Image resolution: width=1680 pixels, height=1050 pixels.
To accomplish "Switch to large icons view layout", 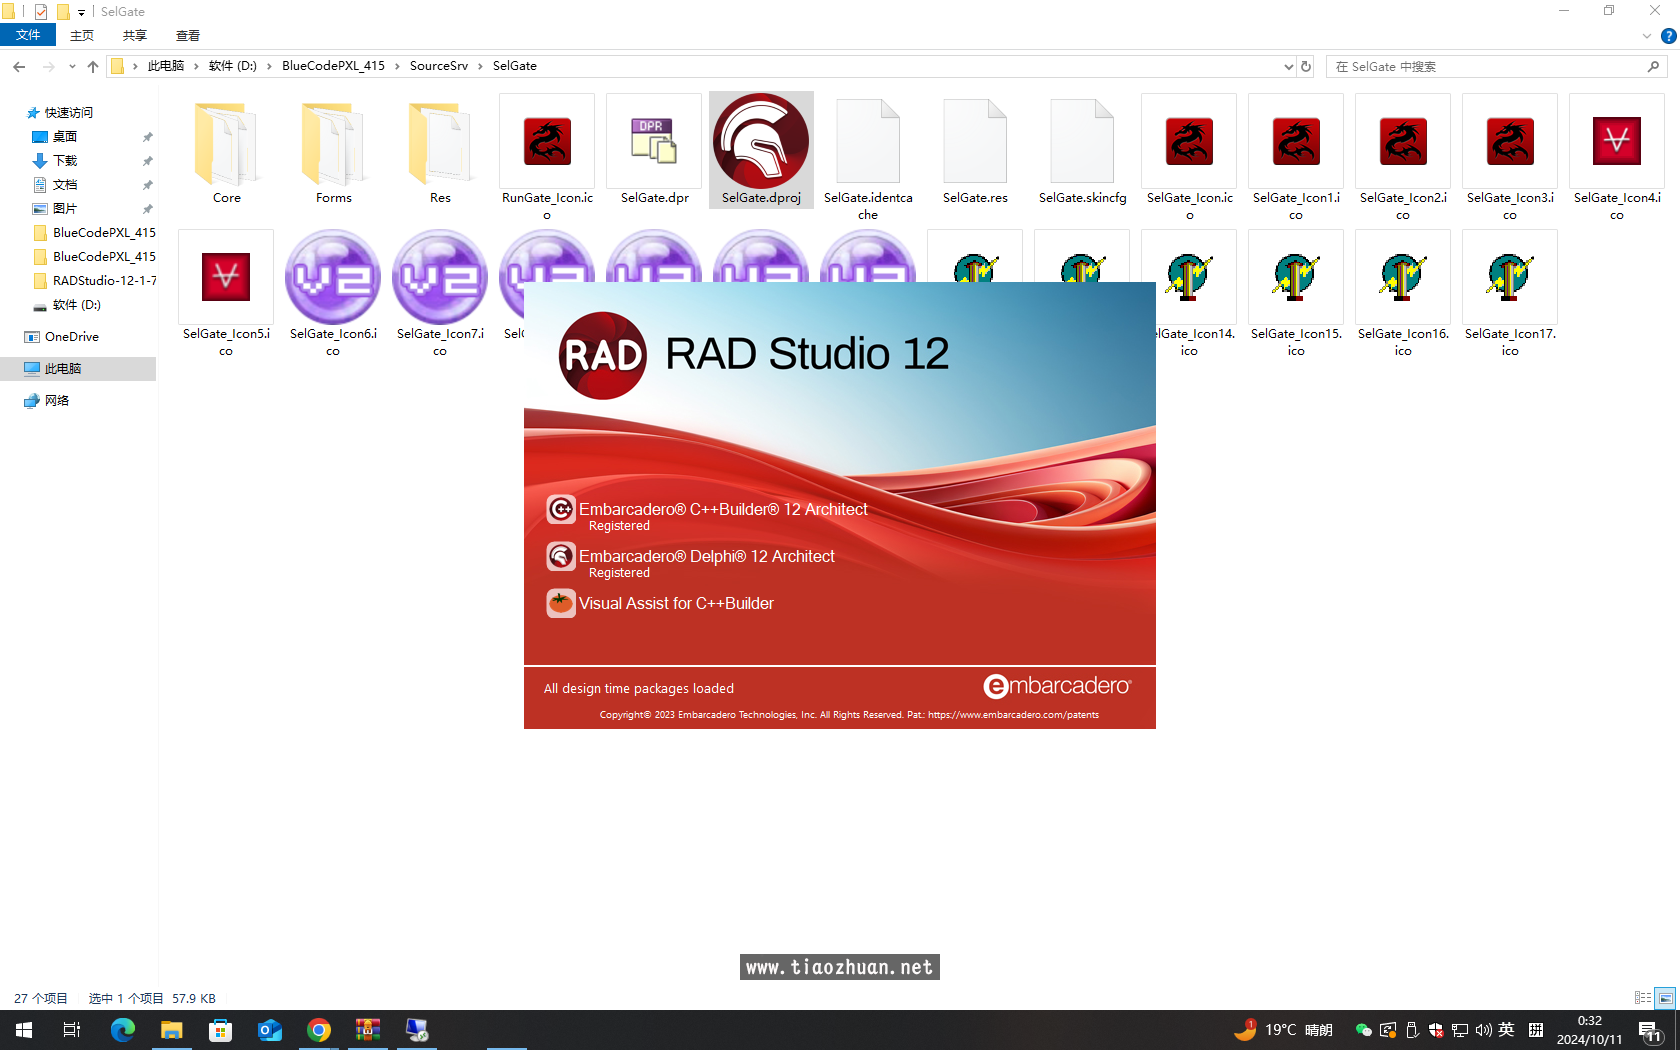I will [x=1665, y=998].
